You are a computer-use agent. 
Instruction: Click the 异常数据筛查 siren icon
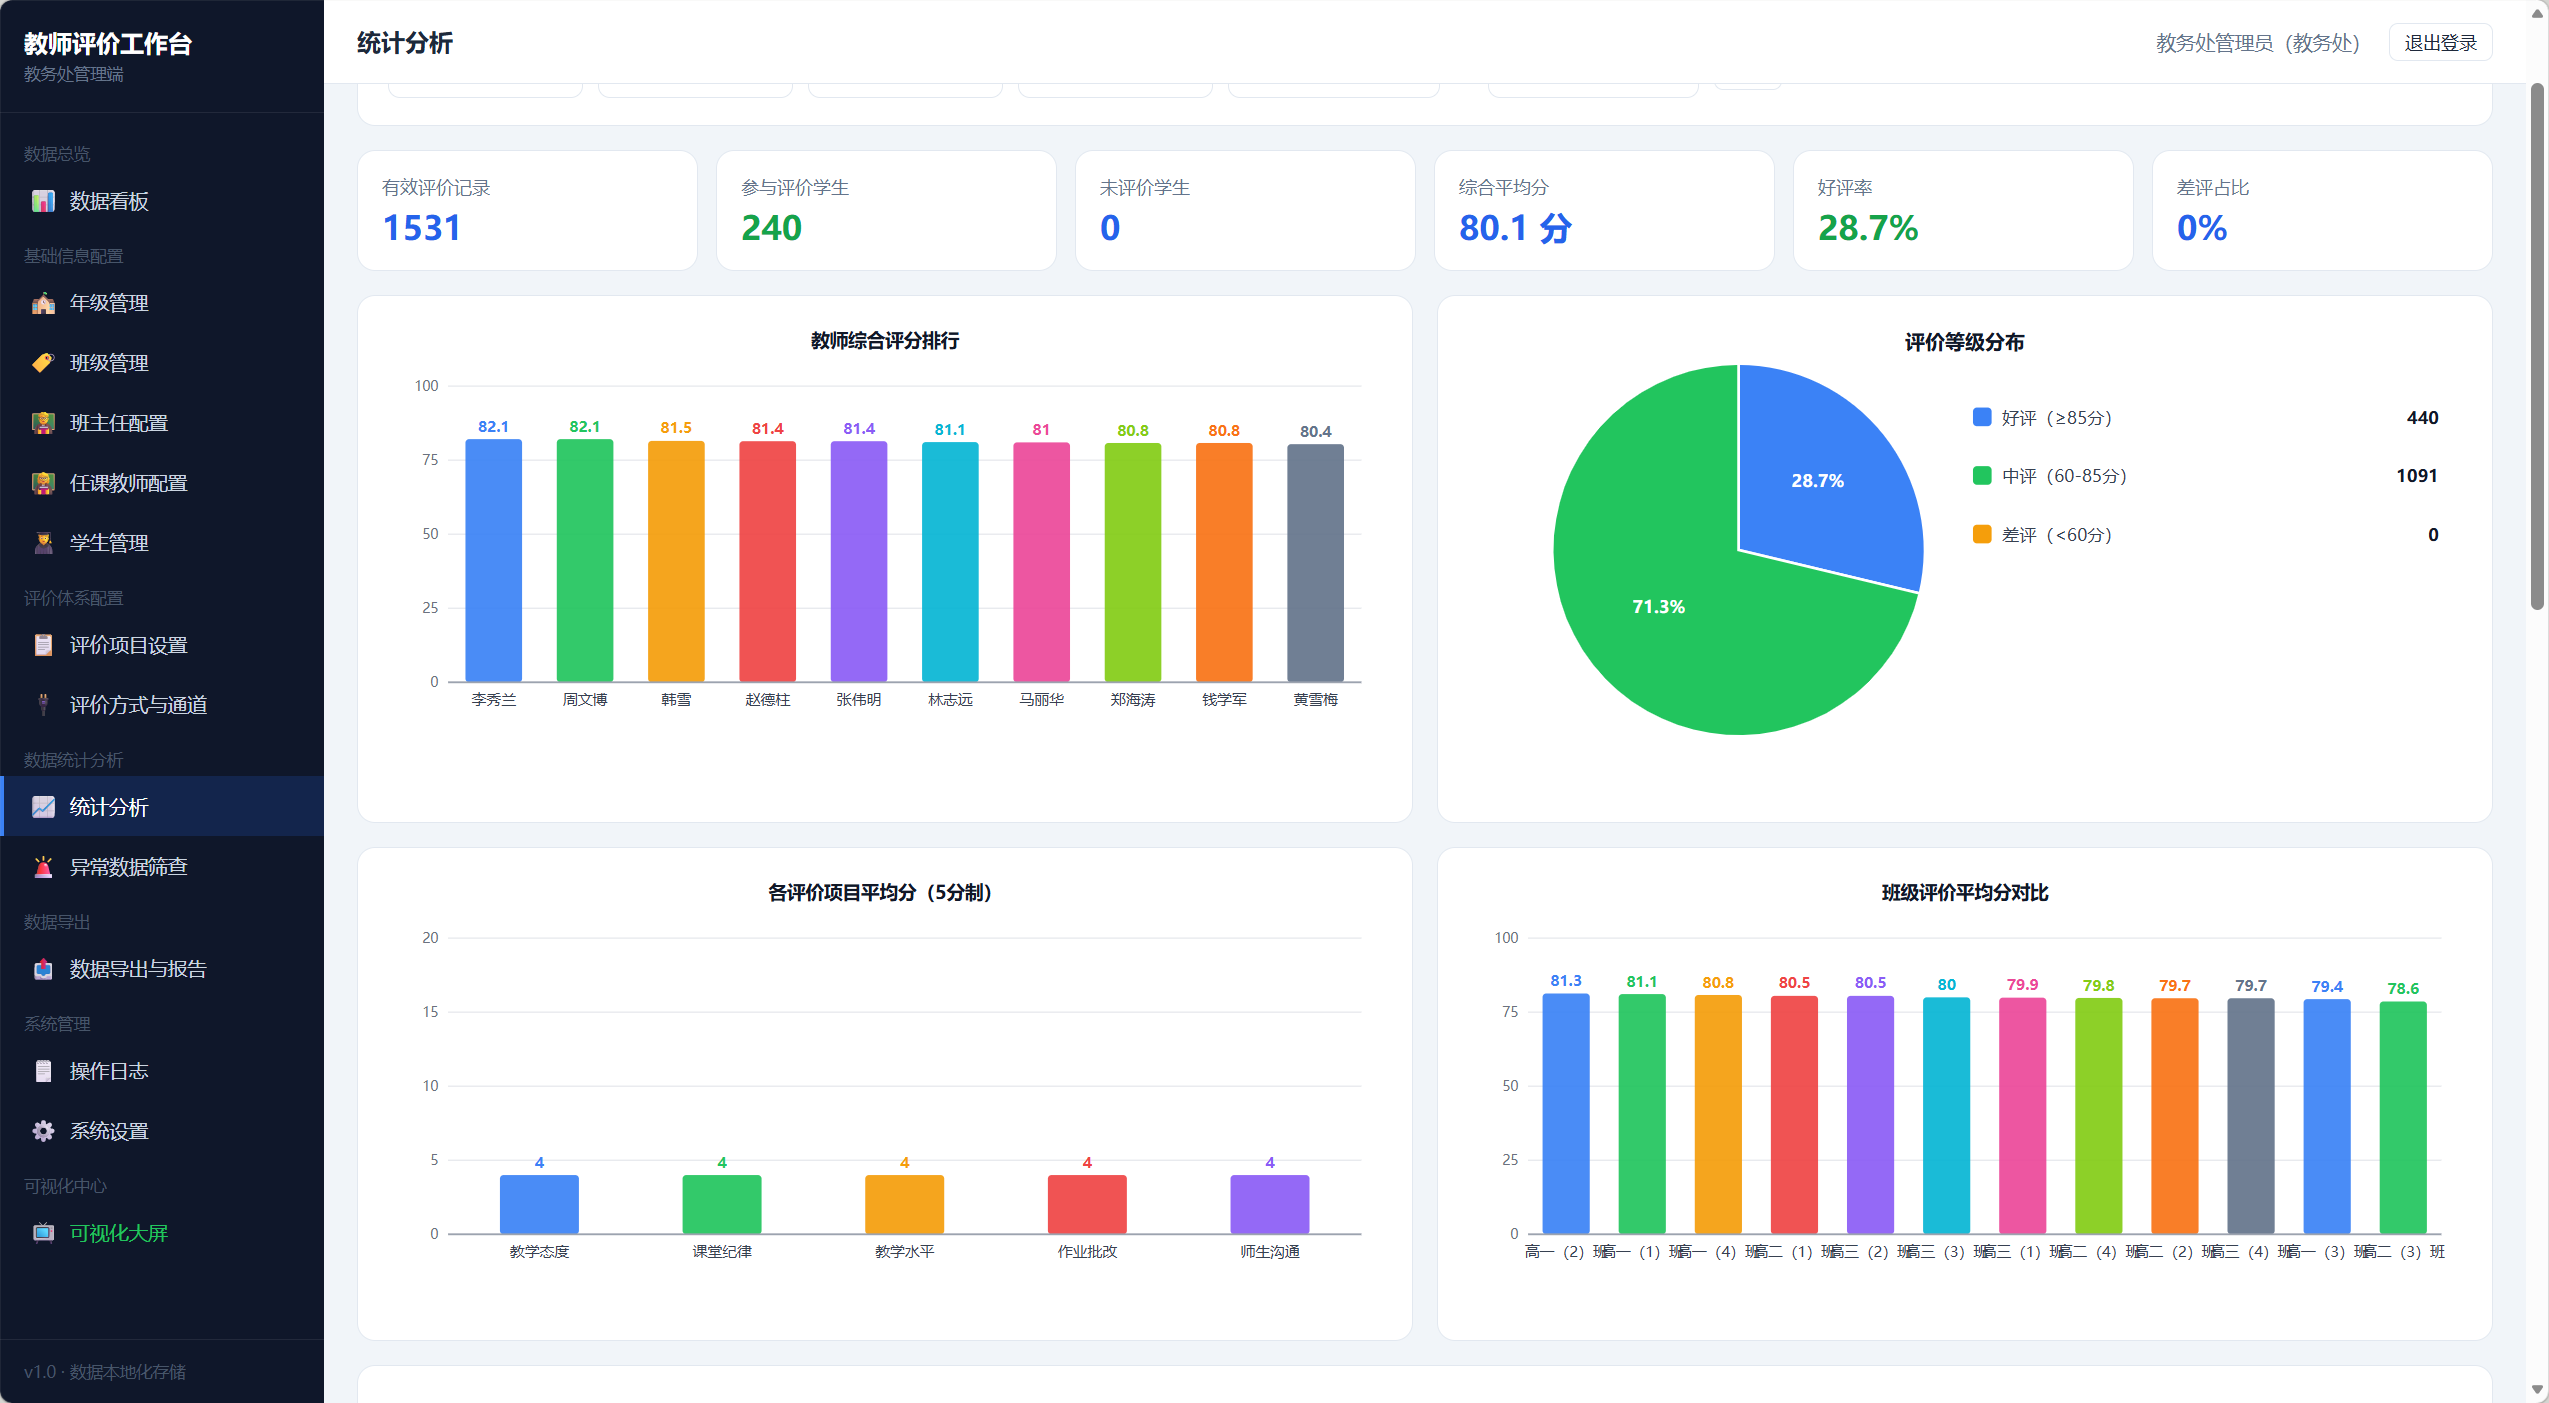click(43, 867)
